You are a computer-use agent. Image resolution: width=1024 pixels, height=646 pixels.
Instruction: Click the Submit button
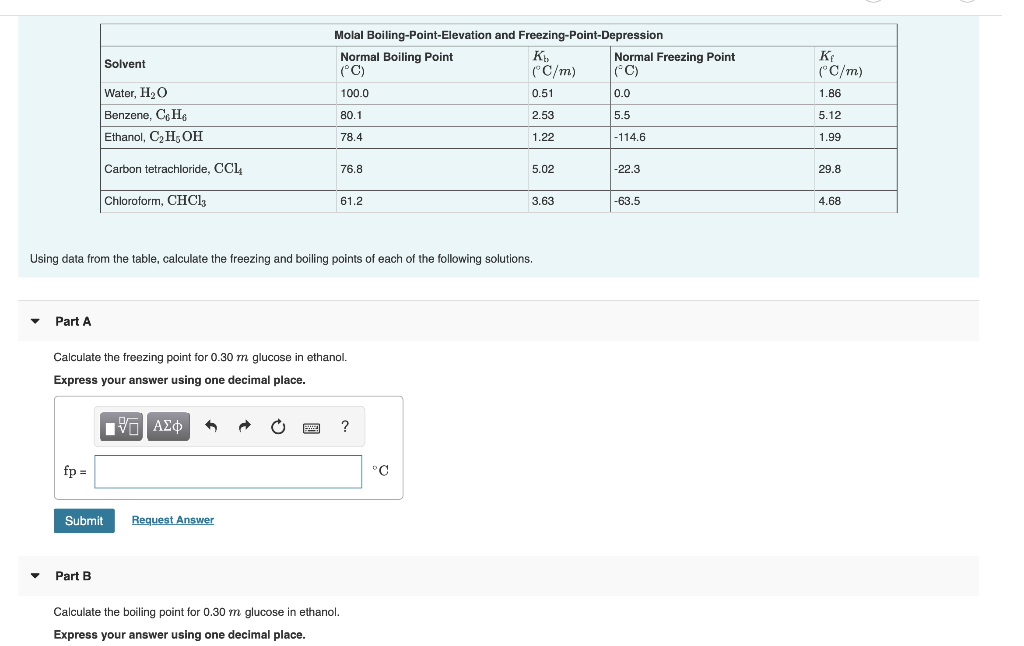click(83, 520)
